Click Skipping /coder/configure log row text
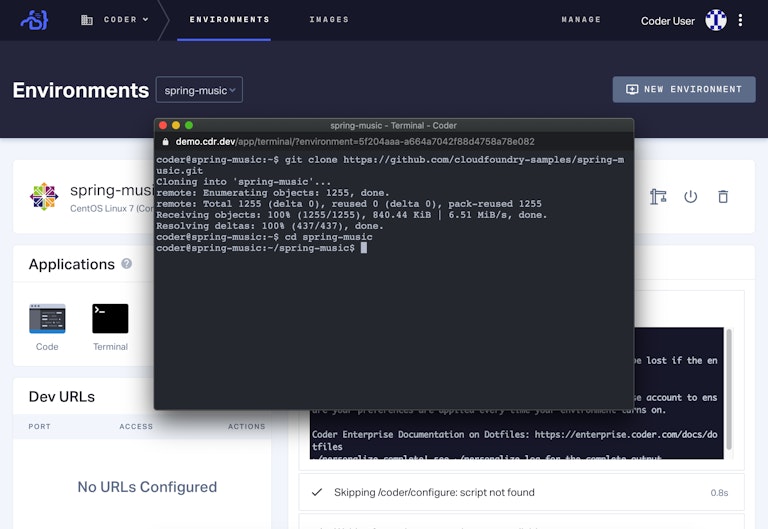This screenshot has height=529, width=768. click(434, 492)
